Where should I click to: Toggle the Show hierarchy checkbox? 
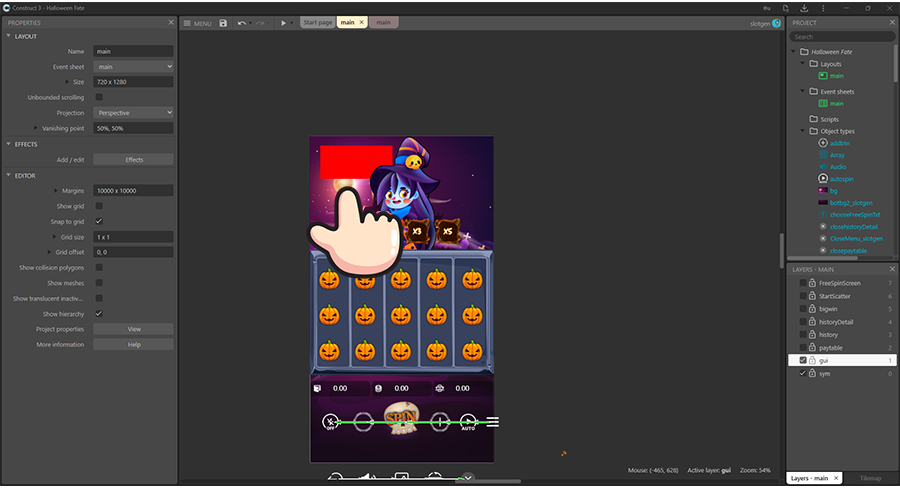(98, 313)
